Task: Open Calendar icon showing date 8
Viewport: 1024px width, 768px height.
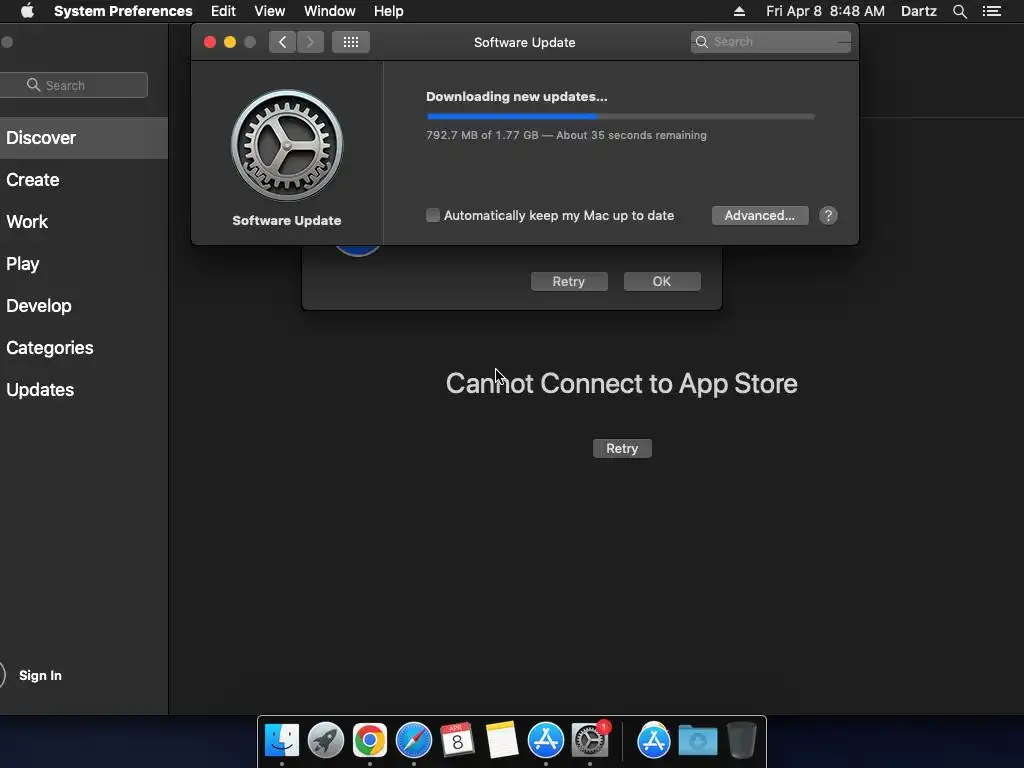Action: pyautogui.click(x=457, y=740)
